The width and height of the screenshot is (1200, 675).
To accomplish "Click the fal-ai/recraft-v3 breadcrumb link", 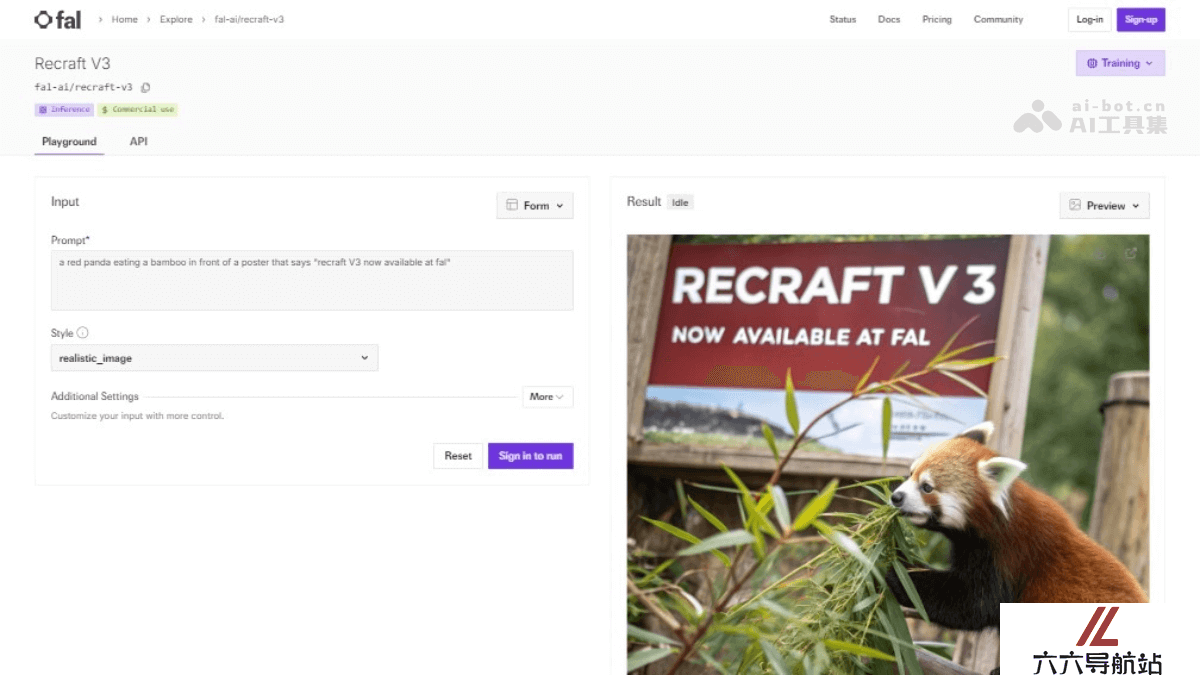I will (249, 19).
